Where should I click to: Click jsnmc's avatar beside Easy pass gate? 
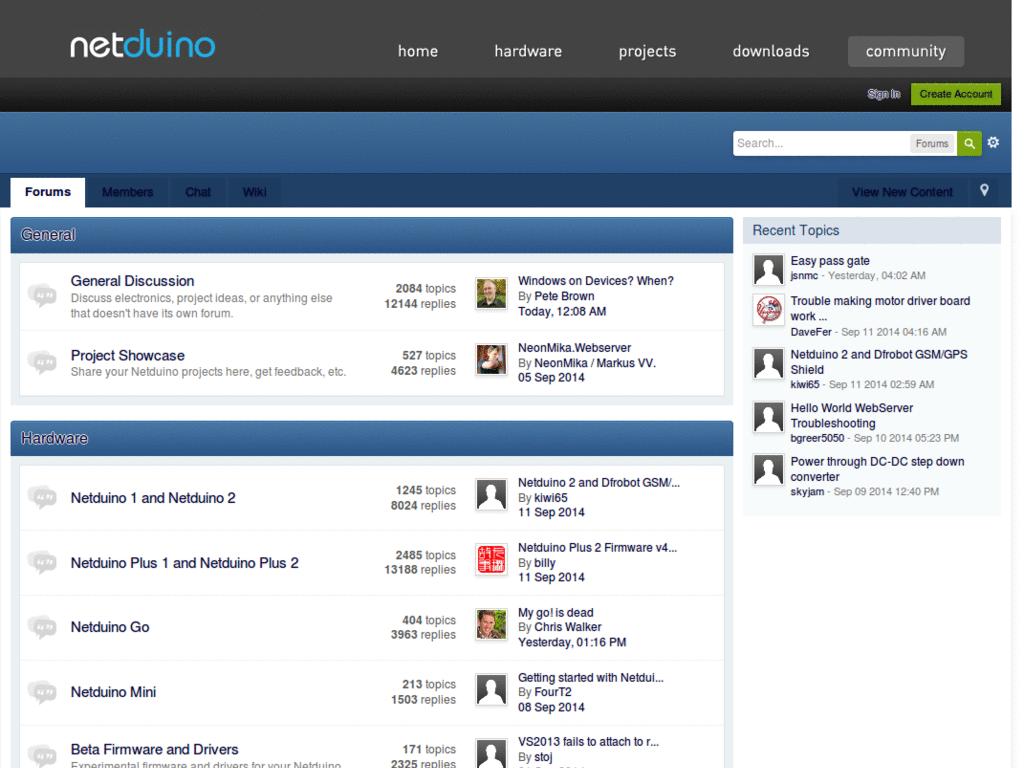coord(768,270)
